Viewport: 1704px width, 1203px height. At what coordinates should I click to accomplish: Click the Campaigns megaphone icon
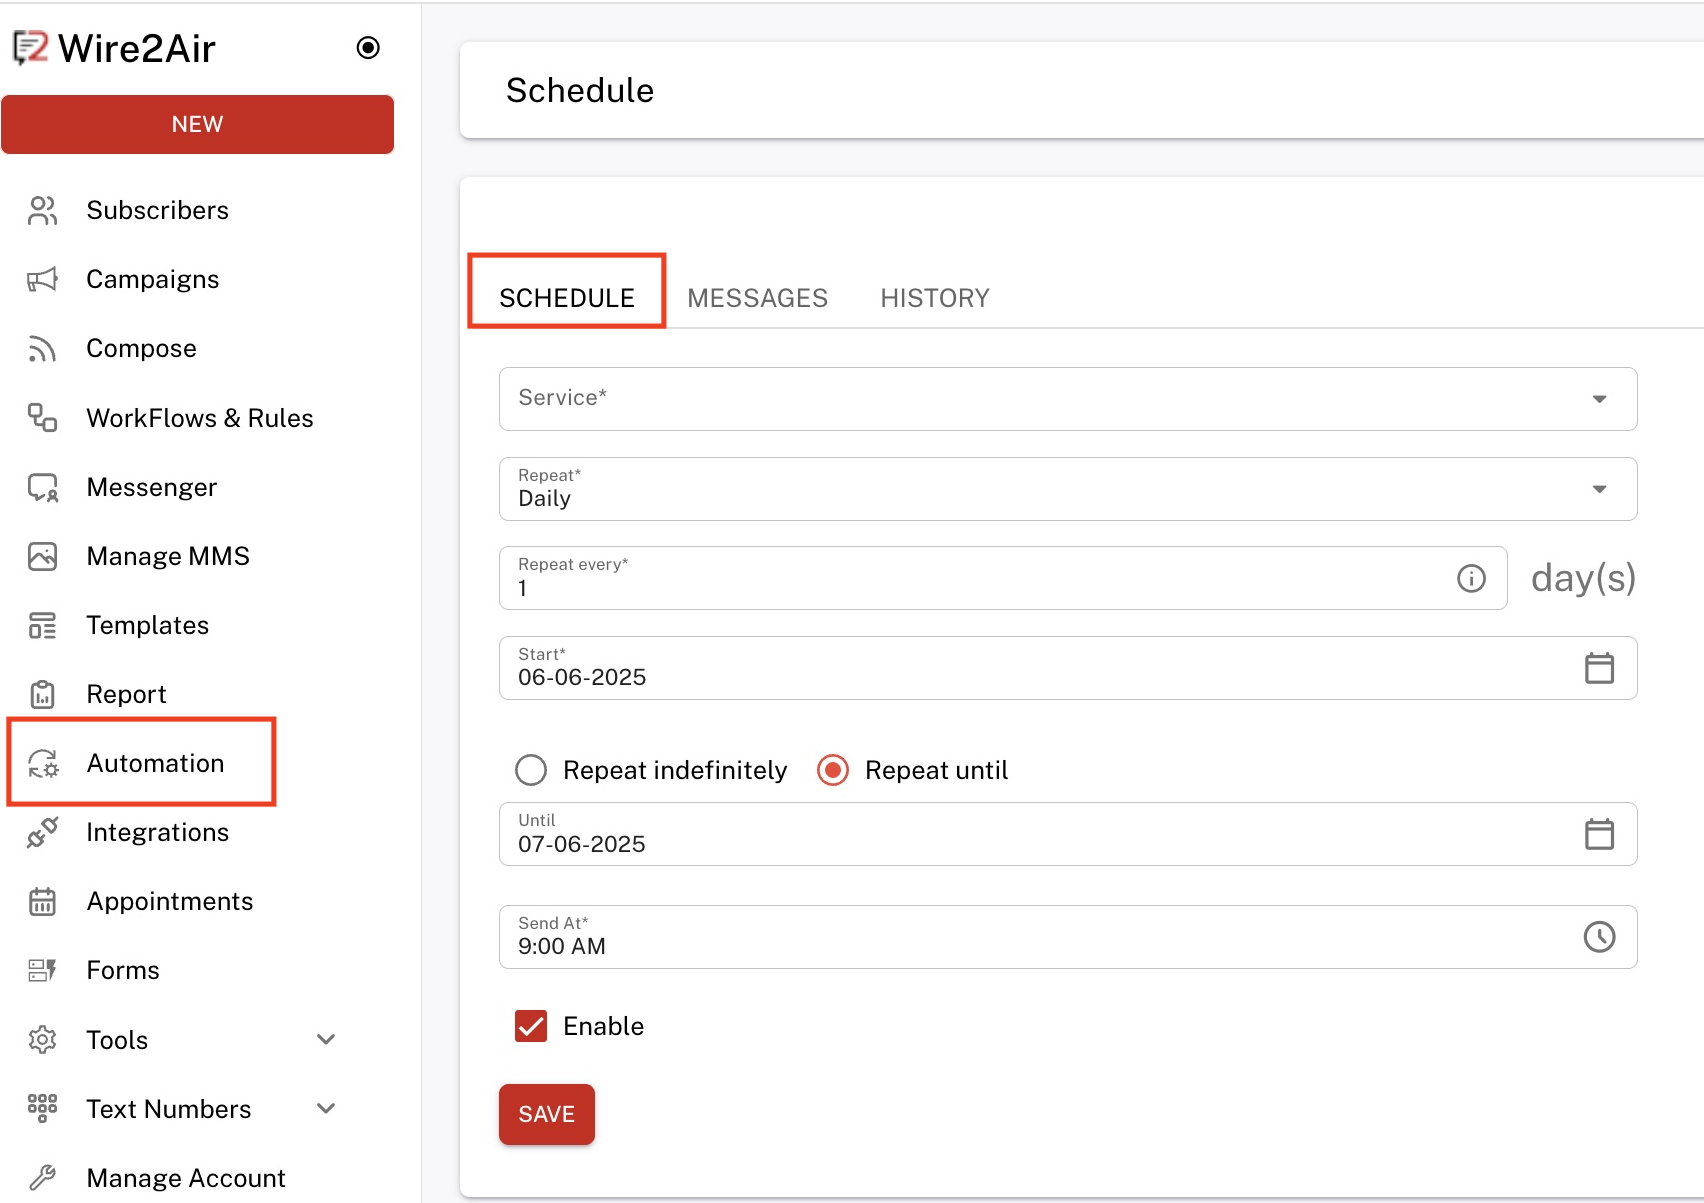coord(42,279)
